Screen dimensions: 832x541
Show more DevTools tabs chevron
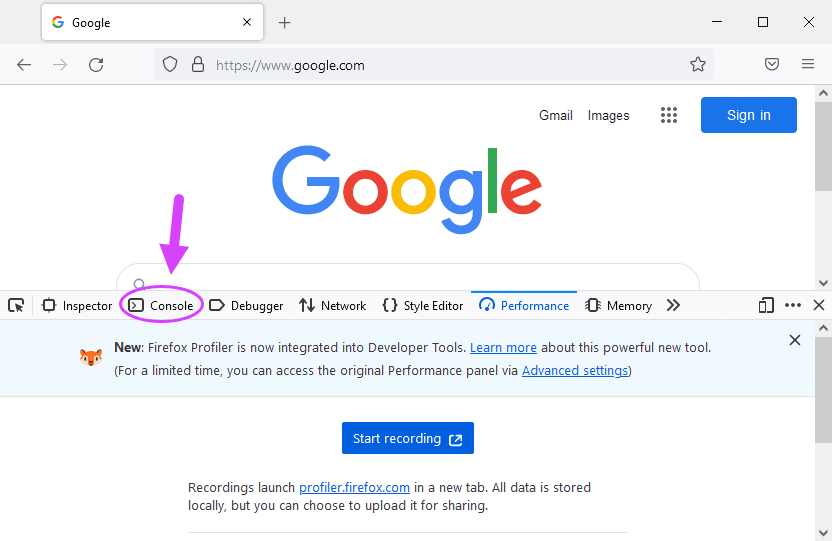pos(673,305)
